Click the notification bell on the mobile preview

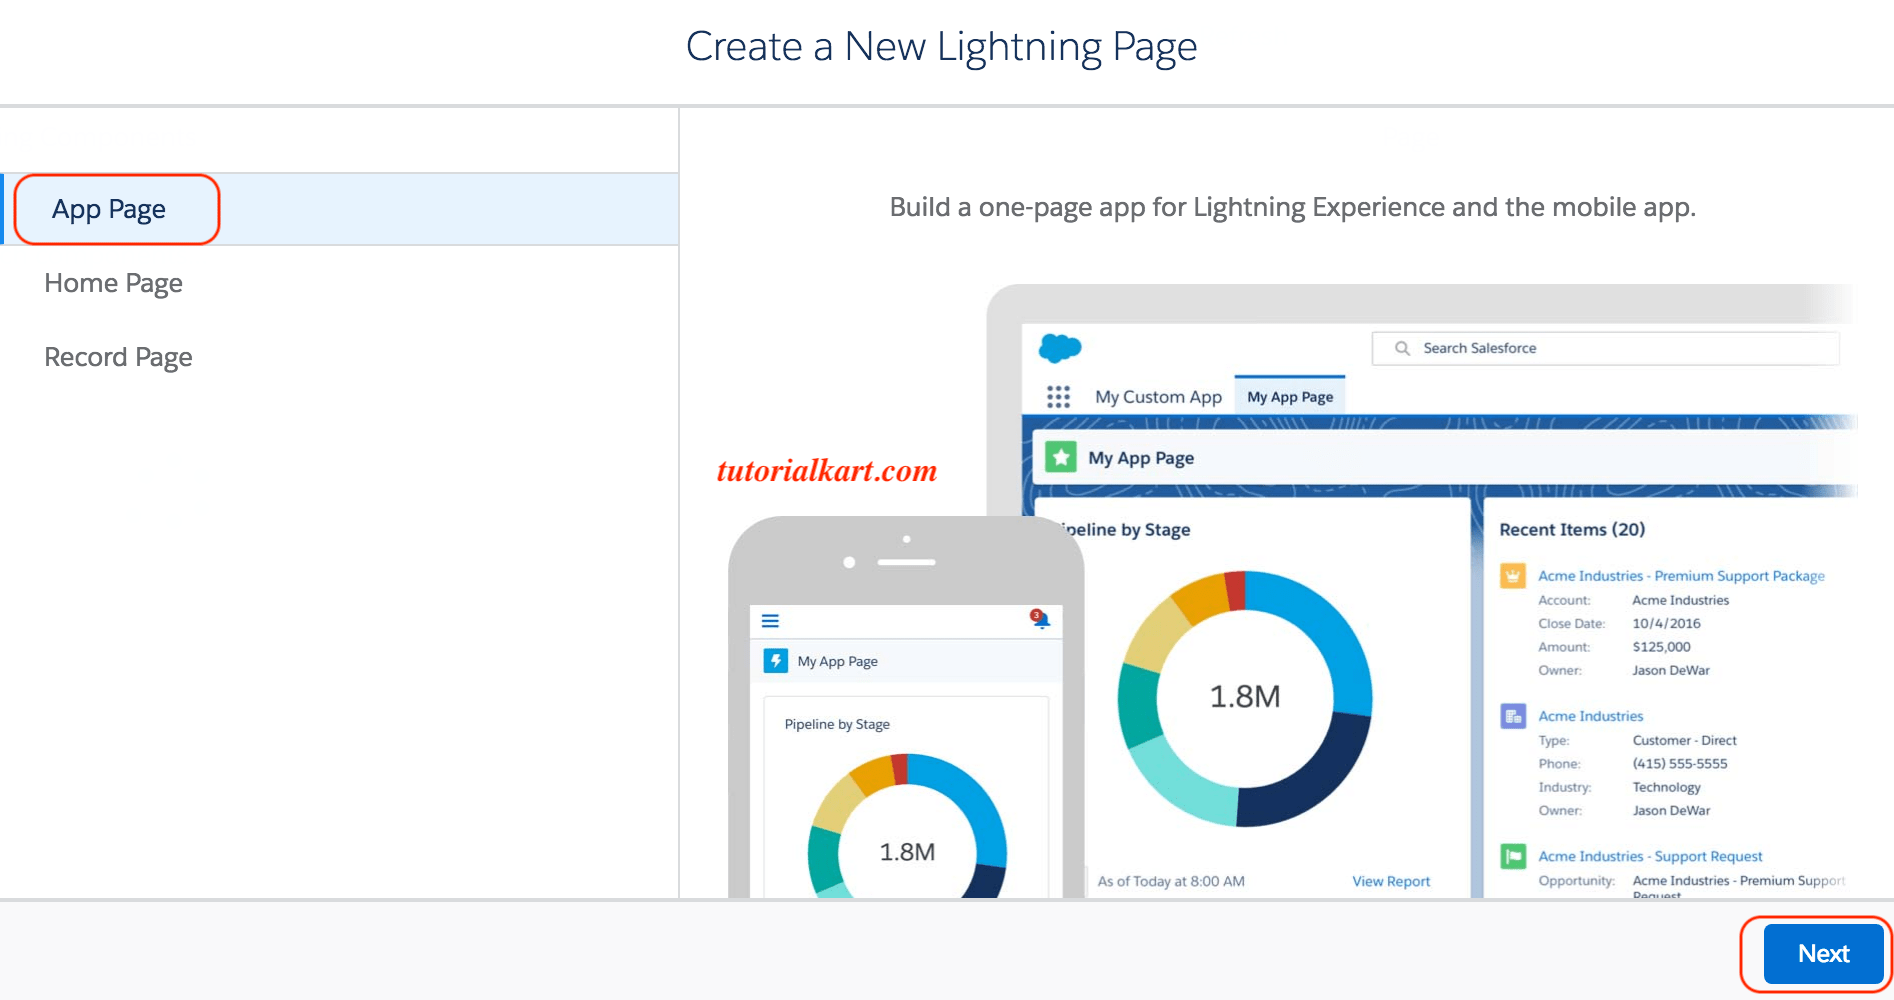point(1040,620)
